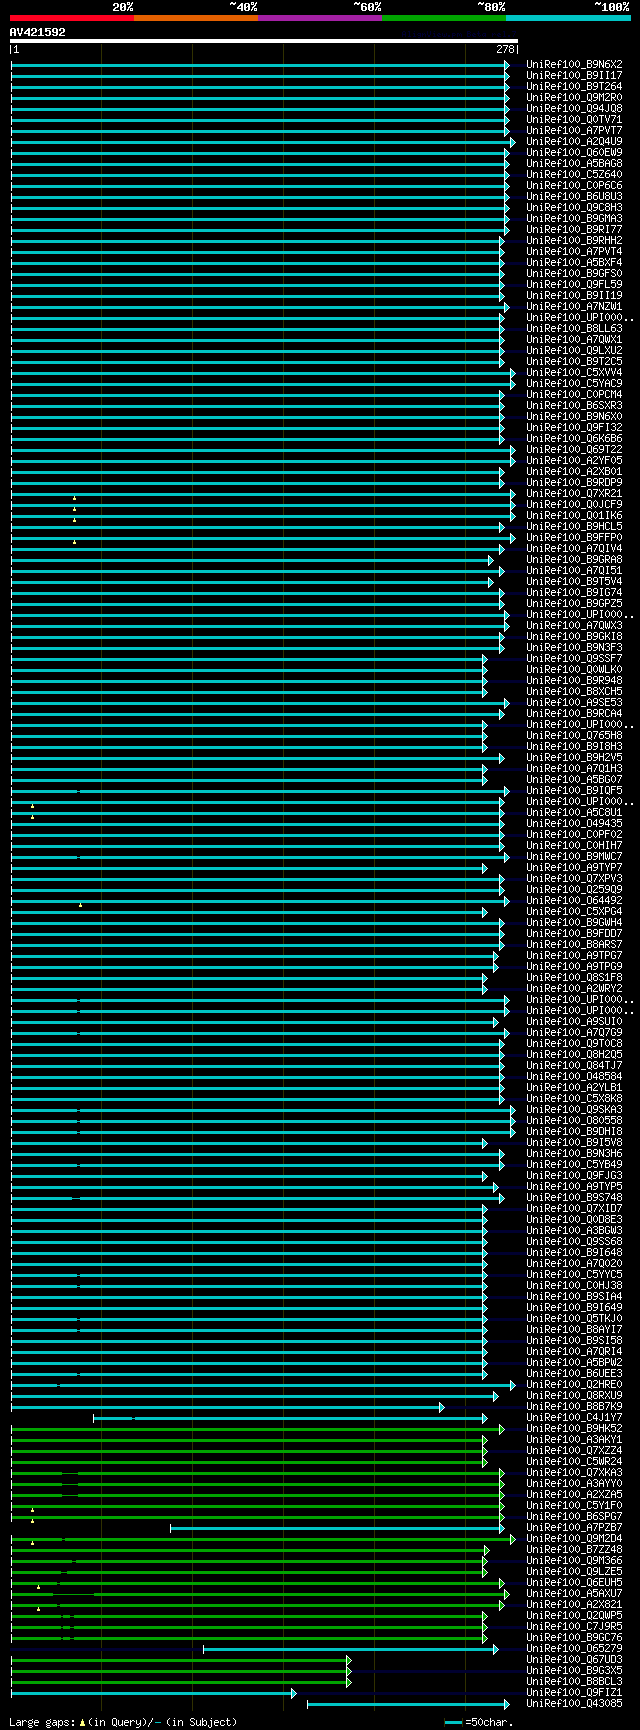Open hit UniRef100_B9T264
Viewport: 640px width, 1730px height.
coord(574,86)
